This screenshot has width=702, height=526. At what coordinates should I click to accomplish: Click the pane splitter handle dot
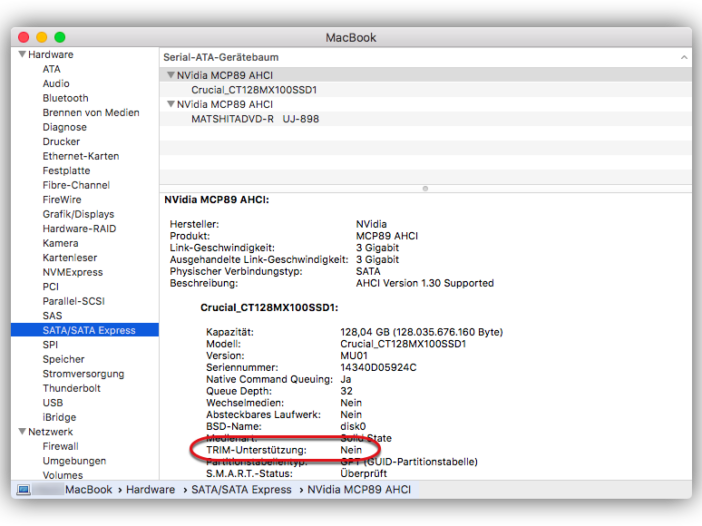click(x=425, y=188)
